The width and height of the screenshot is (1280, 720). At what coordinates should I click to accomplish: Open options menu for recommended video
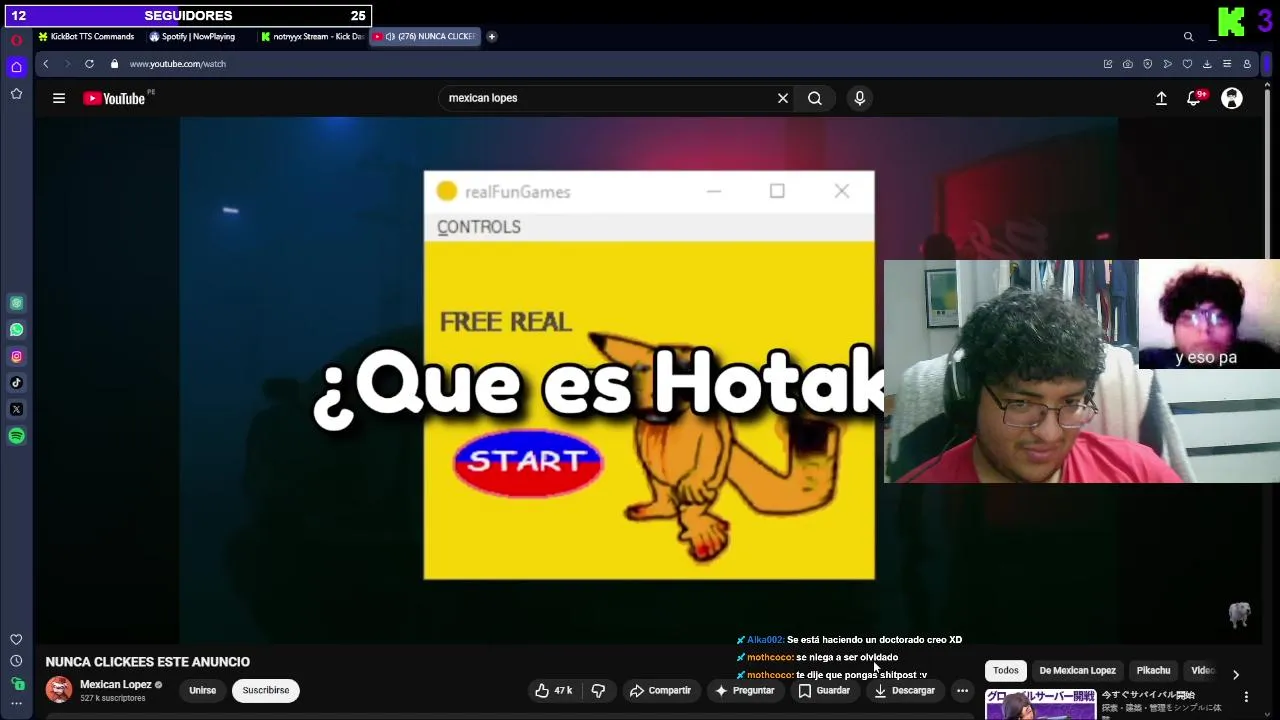[x=1246, y=696]
